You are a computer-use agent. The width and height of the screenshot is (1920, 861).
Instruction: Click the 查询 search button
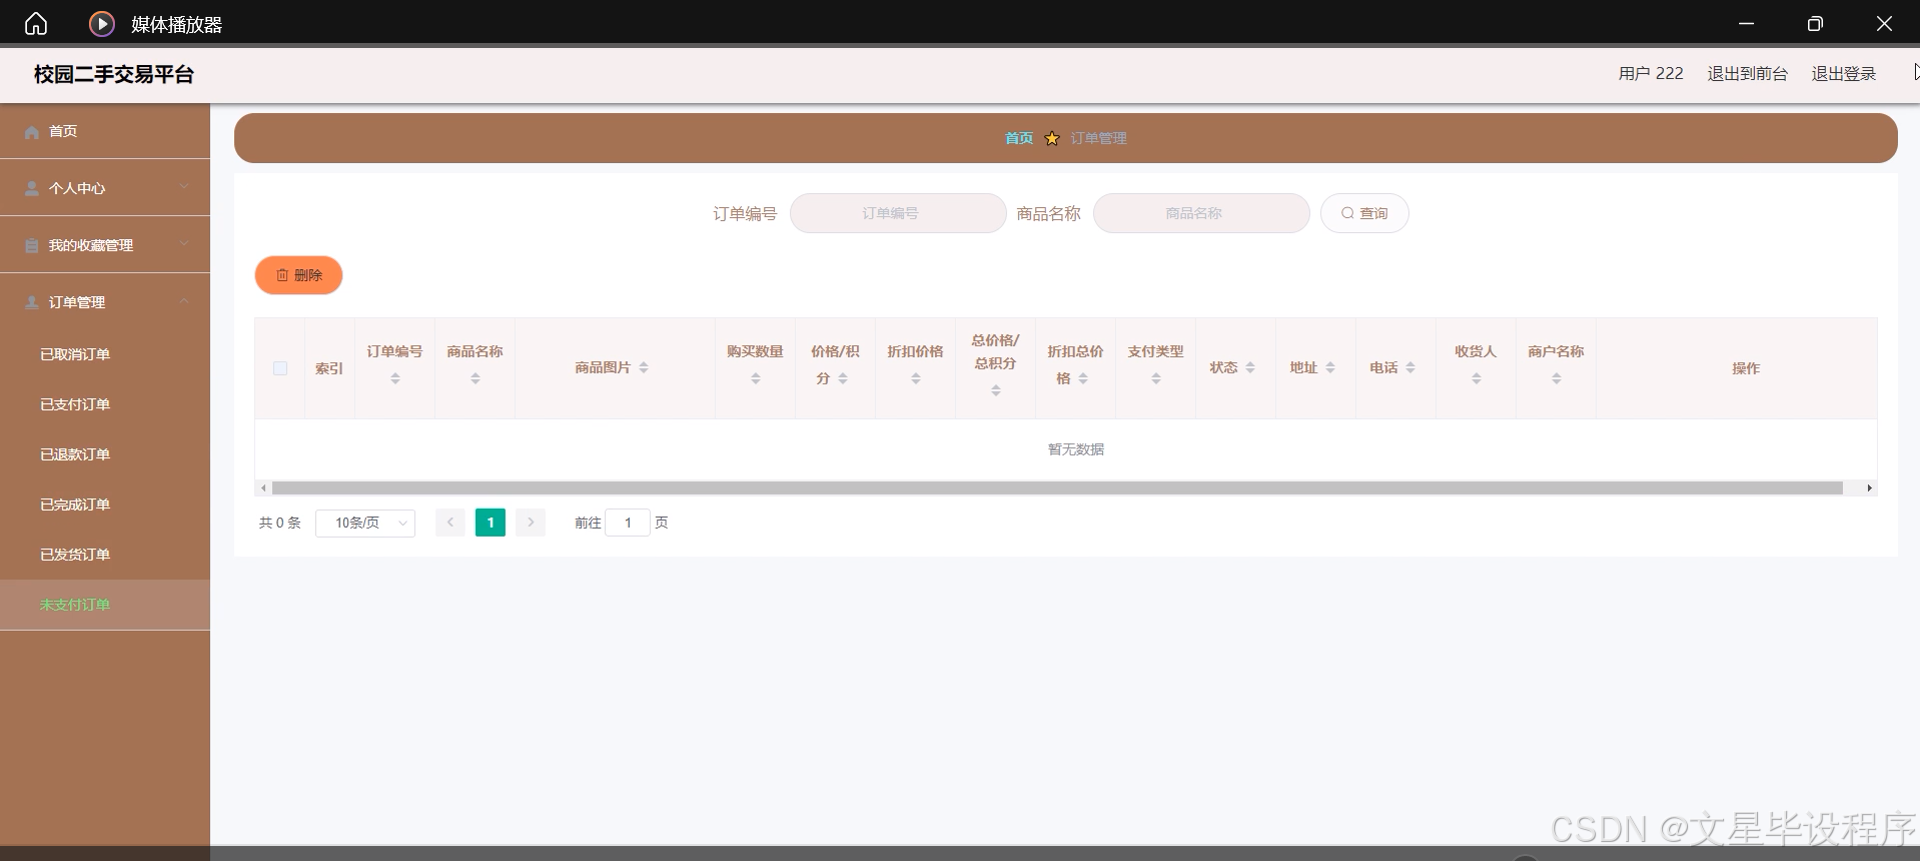pos(1364,213)
